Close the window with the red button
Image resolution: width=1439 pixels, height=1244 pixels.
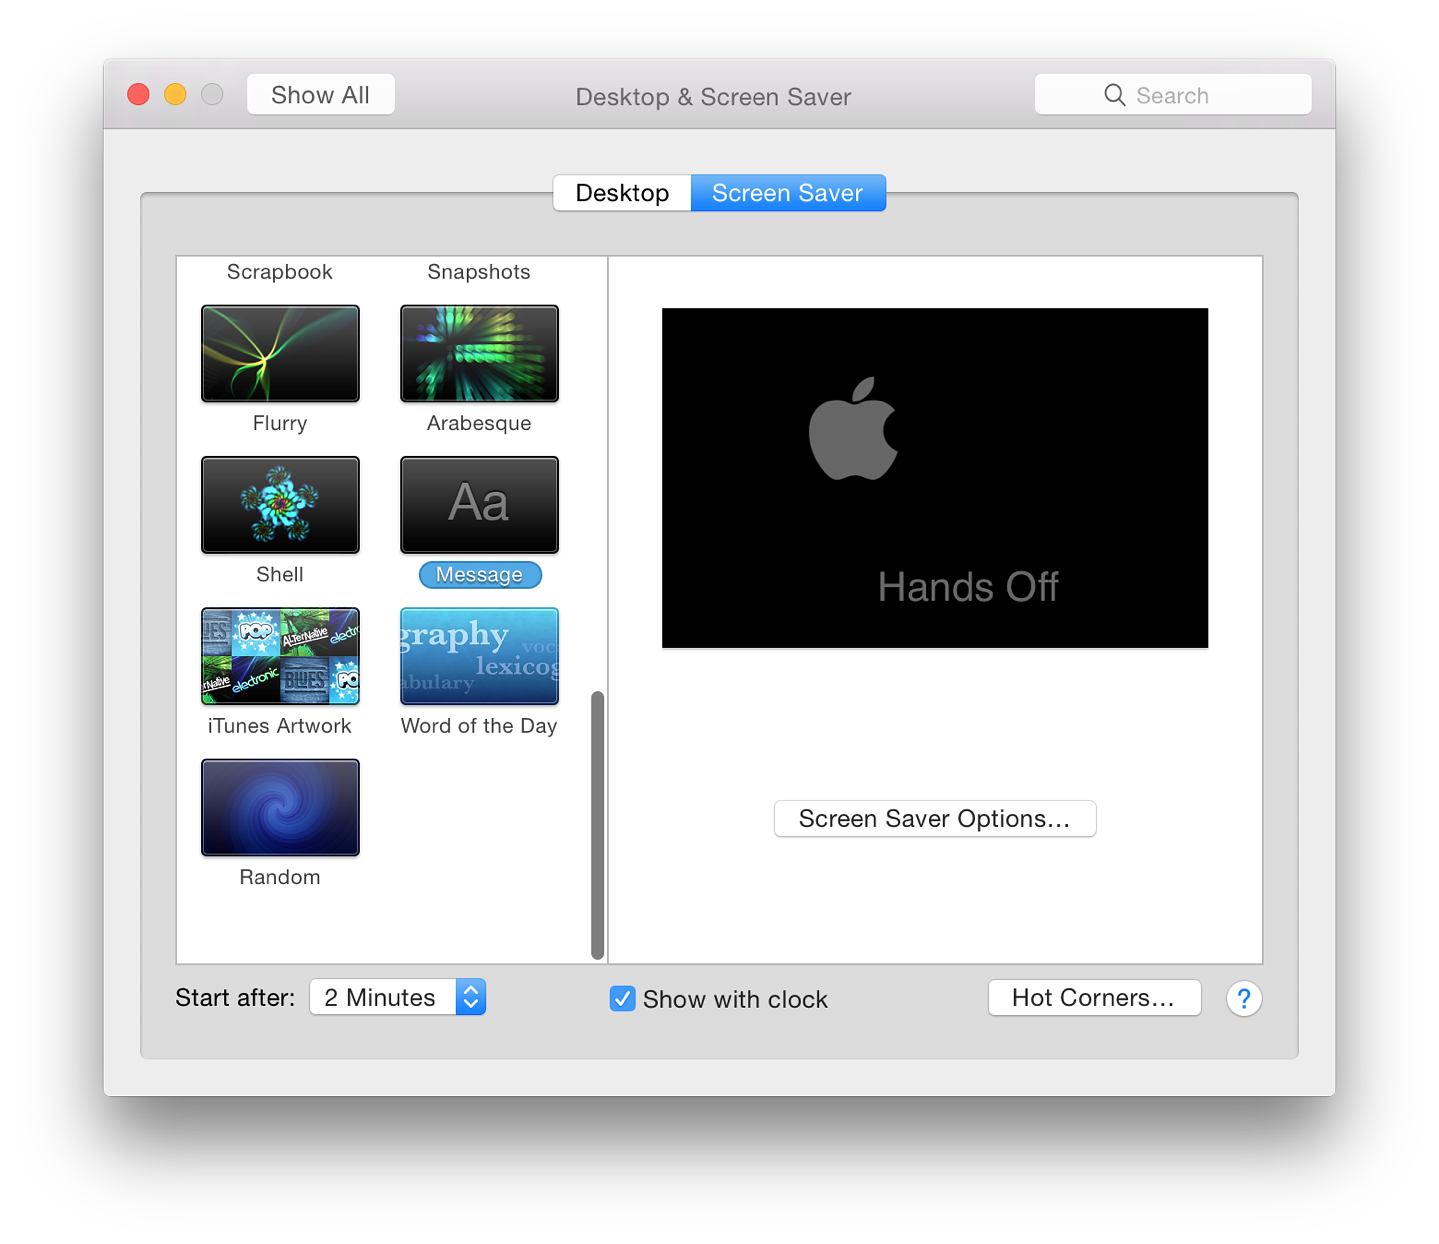(x=139, y=94)
